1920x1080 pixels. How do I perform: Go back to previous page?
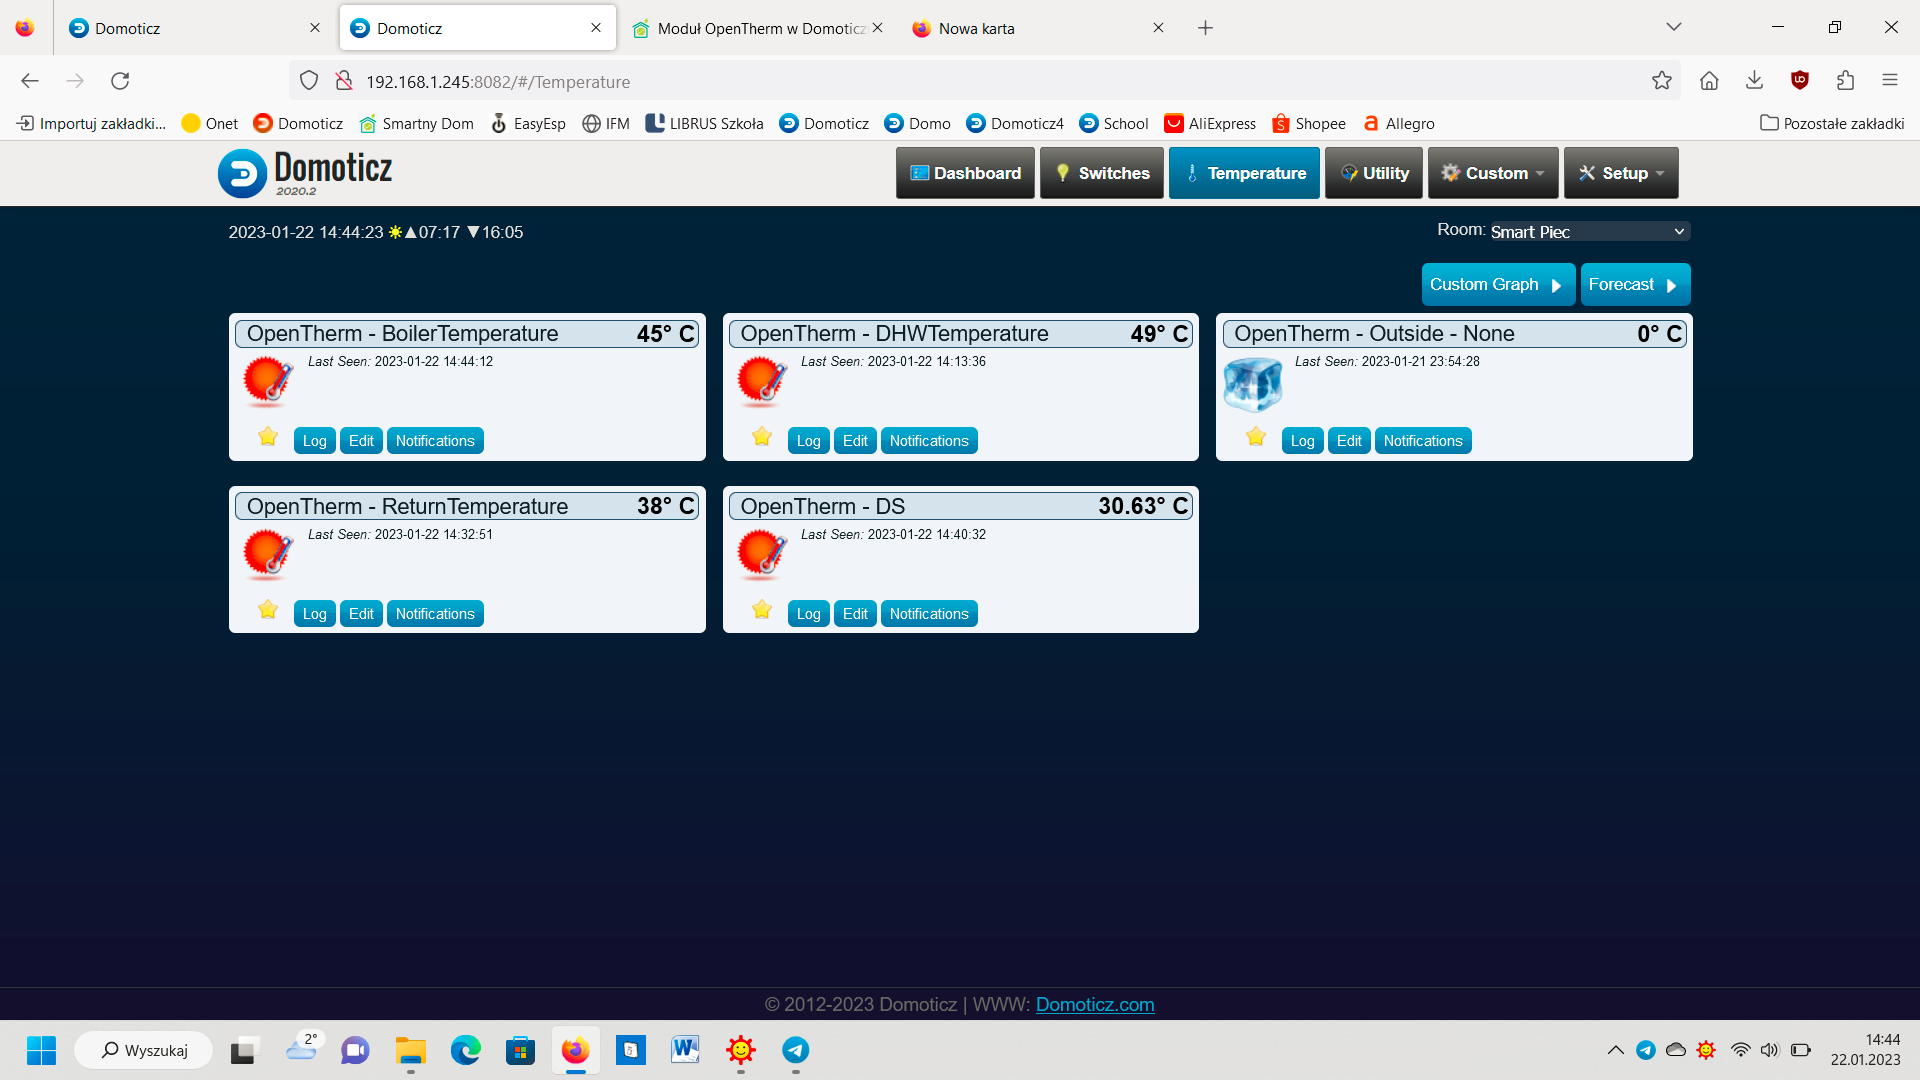(x=30, y=81)
